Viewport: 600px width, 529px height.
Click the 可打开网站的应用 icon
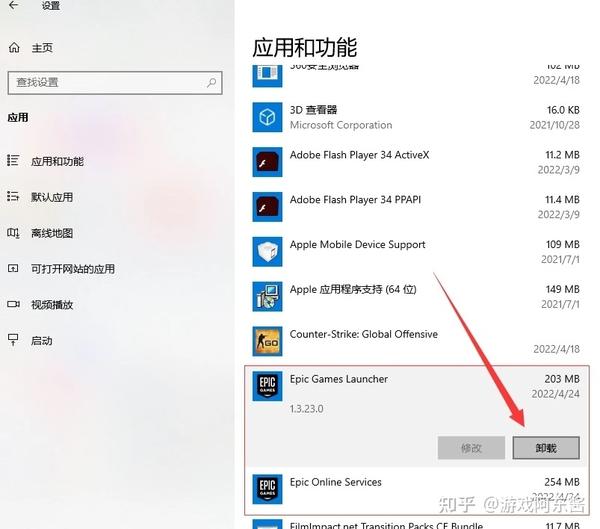pyautogui.click(x=13, y=268)
